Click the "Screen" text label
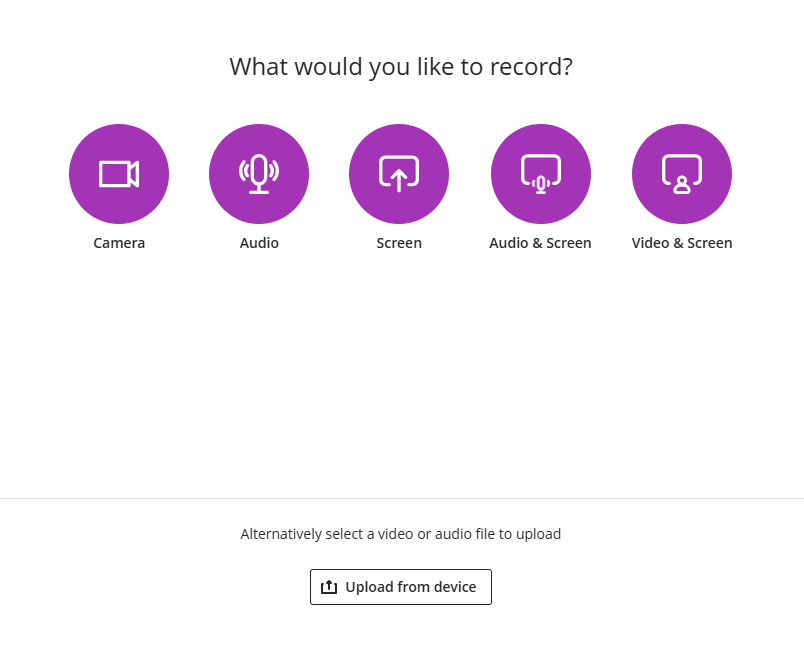This screenshot has width=804, height=661. [399, 243]
